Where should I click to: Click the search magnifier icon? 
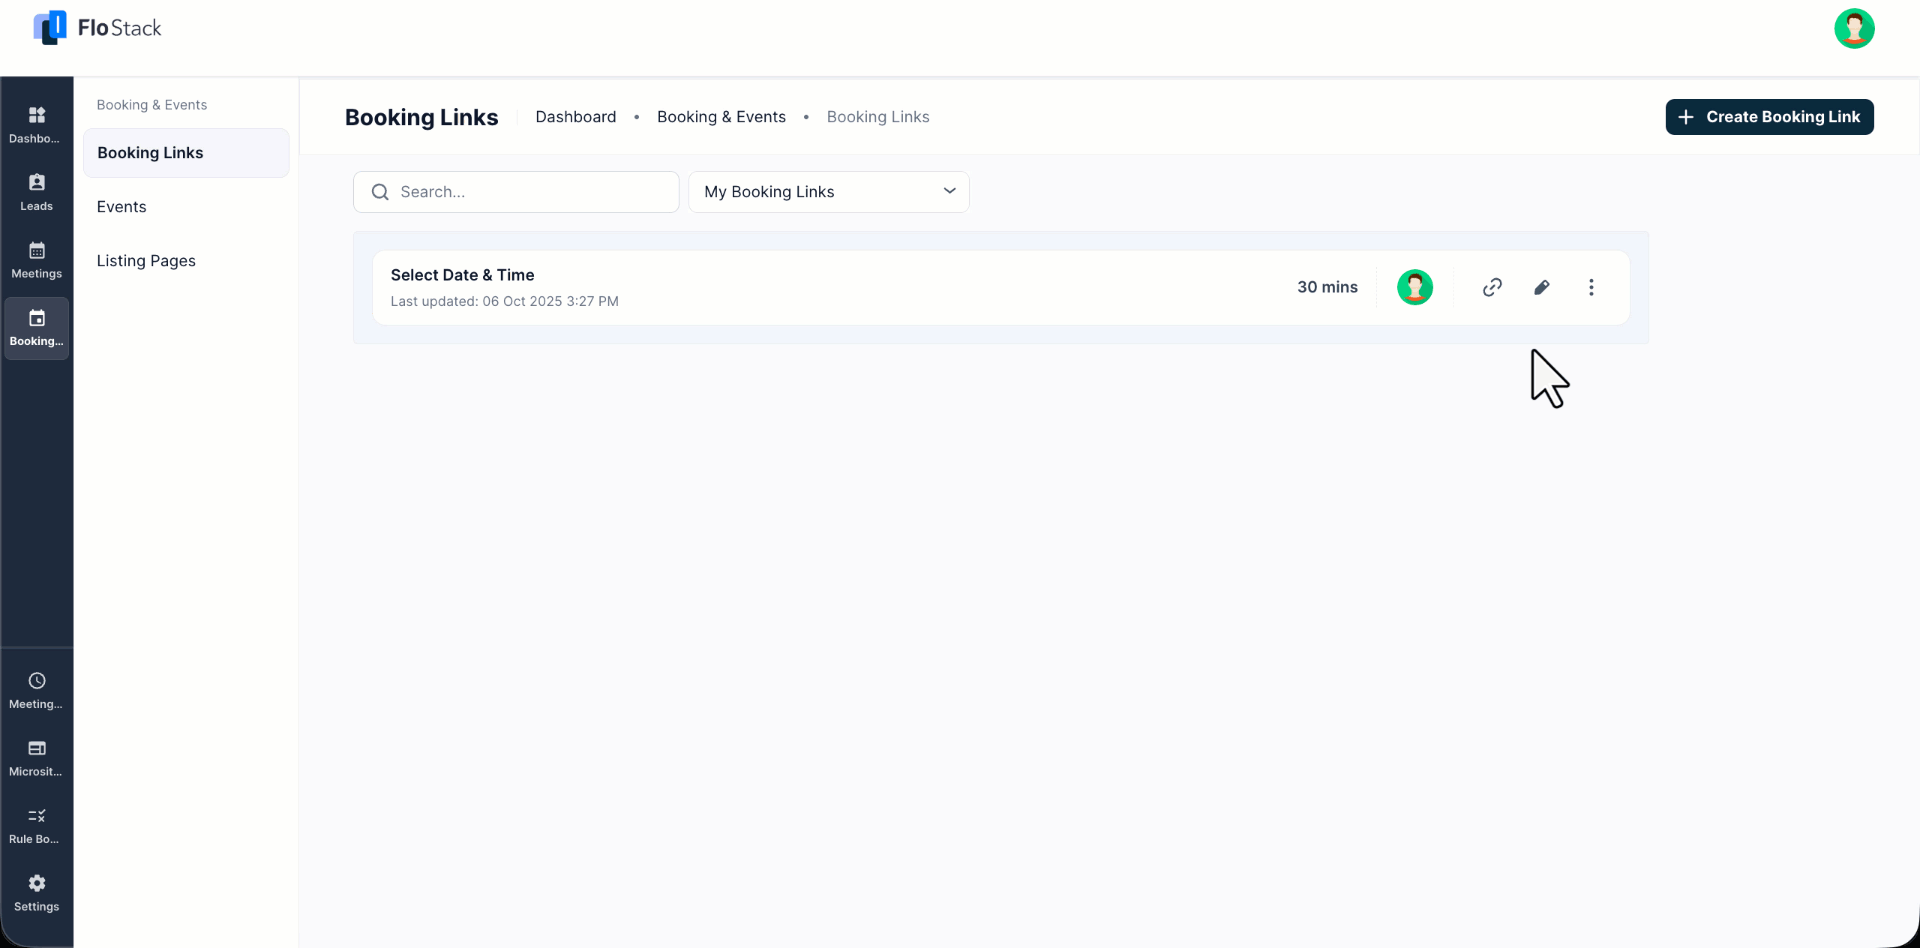(380, 192)
